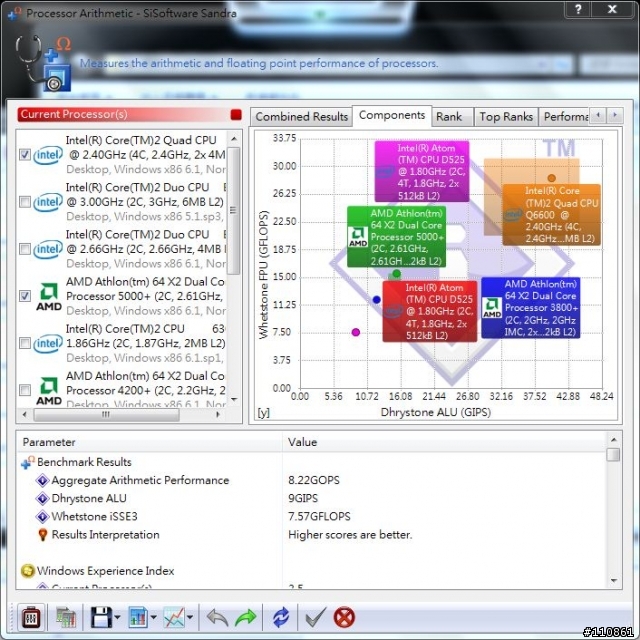Click the magenta Atom D525 data point
Viewport: 640px width, 640px height.
[x=356, y=332]
